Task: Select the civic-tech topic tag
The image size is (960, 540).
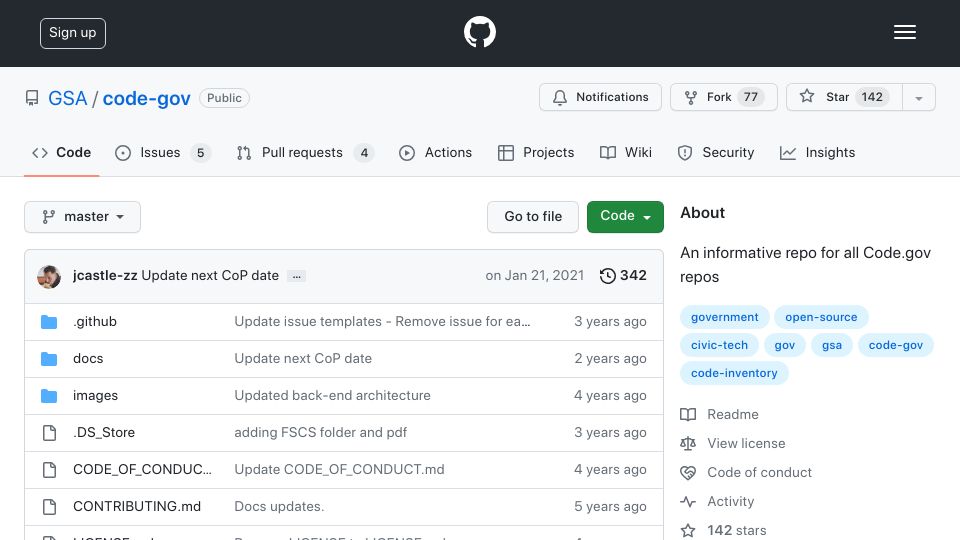Action: pyautogui.click(x=719, y=345)
